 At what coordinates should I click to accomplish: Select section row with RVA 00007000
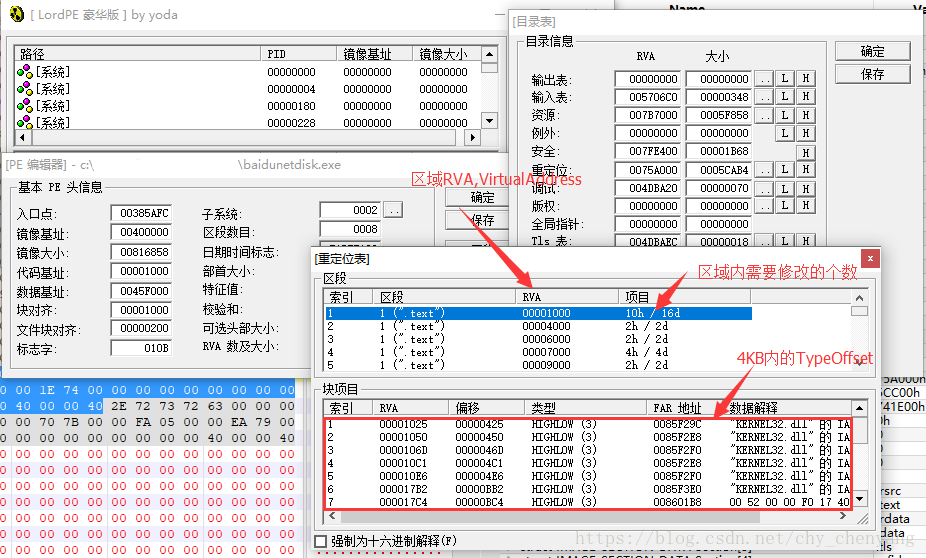[538, 352]
